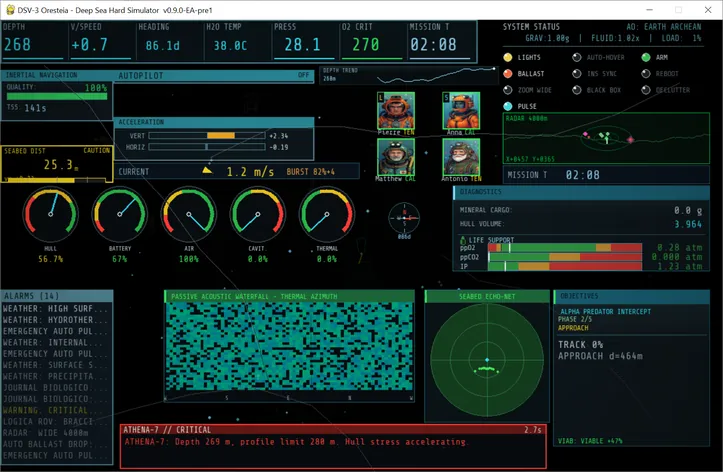
Task: Select the 'LOGICA ROV: BRACCI...' alarm row
Action: point(57,421)
